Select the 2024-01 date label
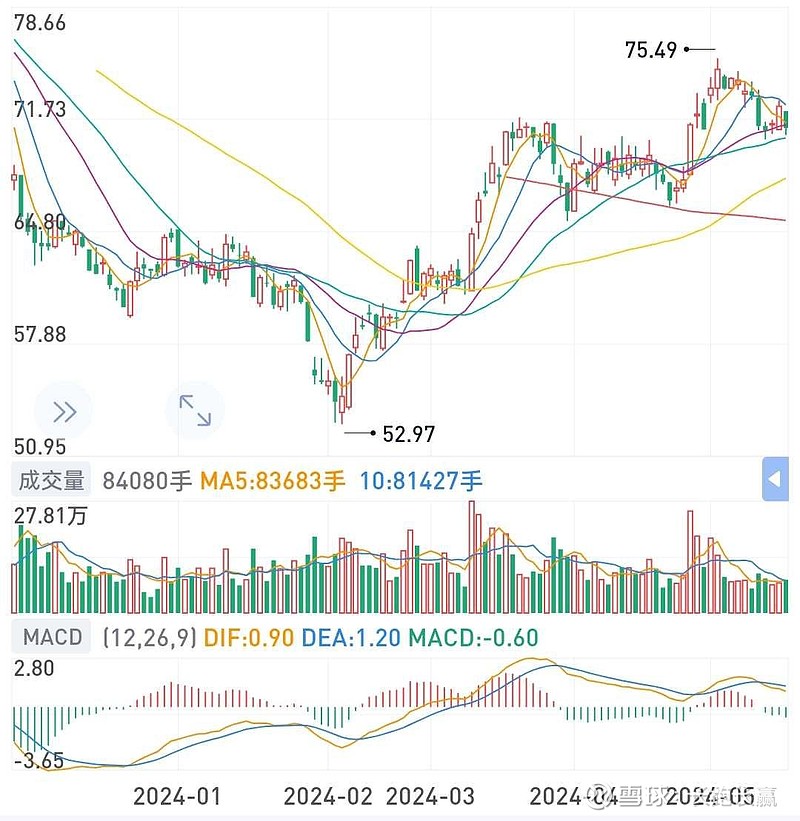800x821 pixels. 177,796
